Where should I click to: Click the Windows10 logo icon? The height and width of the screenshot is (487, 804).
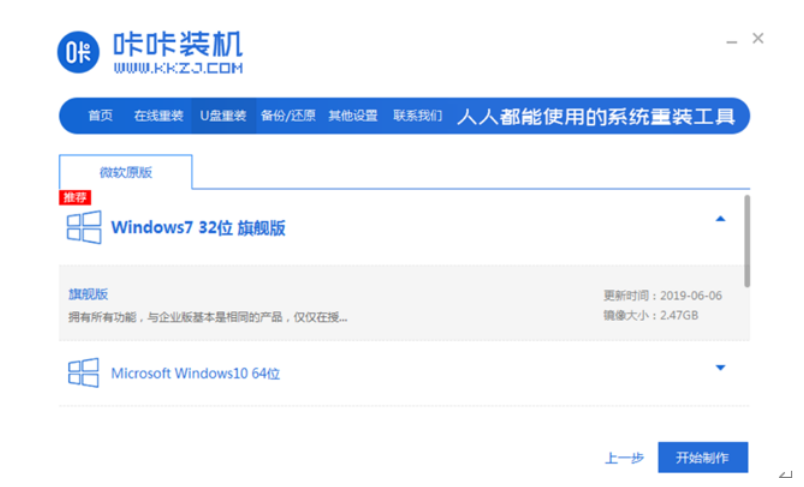pos(83,373)
